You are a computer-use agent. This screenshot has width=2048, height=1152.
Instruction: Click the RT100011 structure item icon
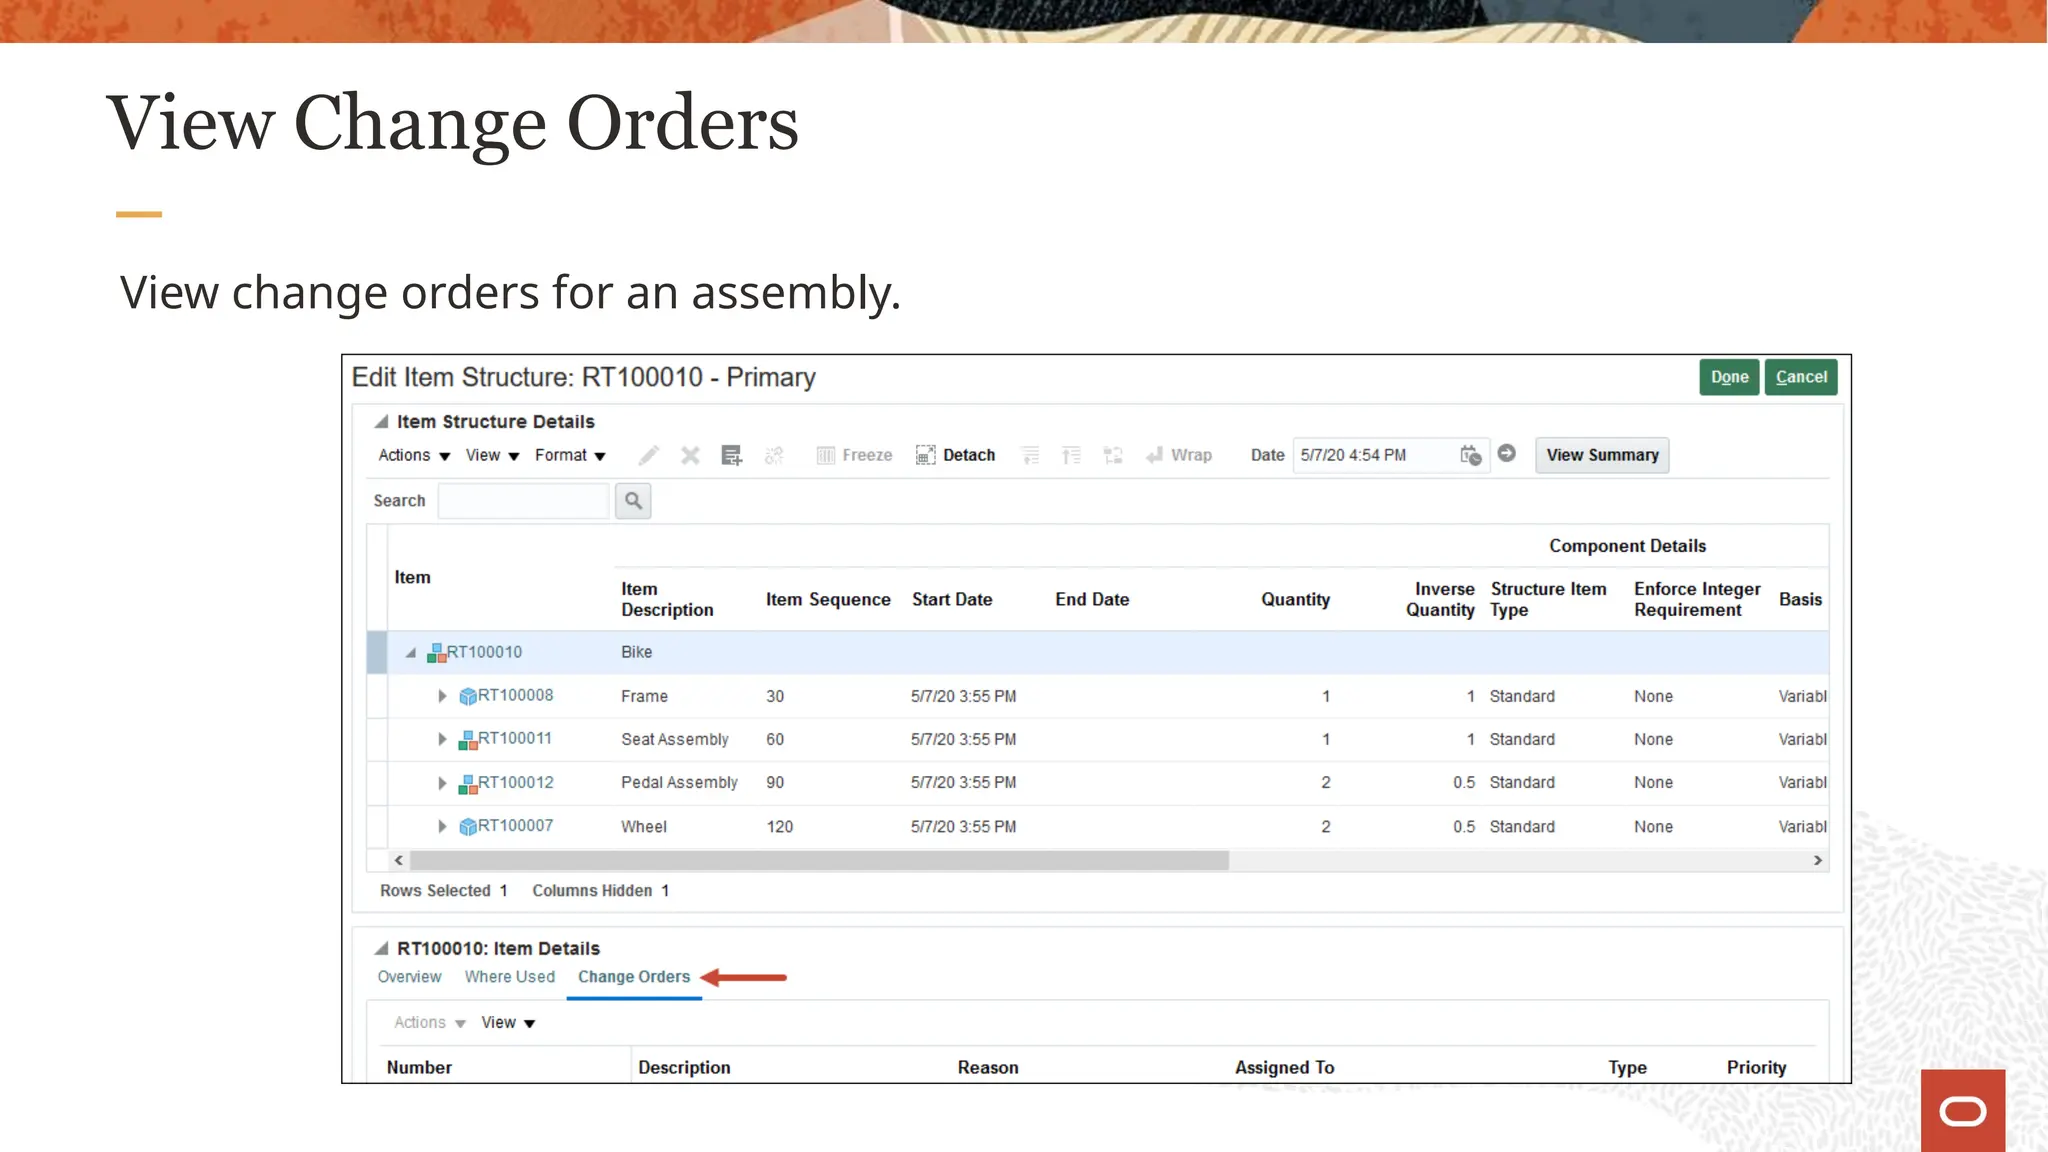pos(468,740)
